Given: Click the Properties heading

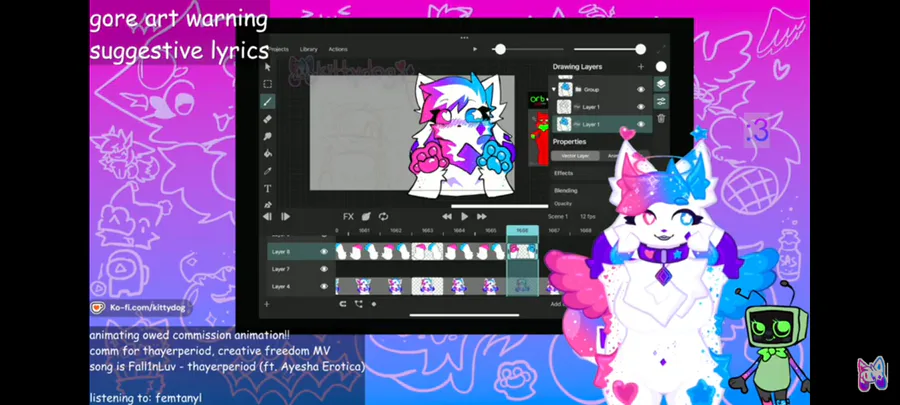Looking at the screenshot, I should tap(569, 141).
